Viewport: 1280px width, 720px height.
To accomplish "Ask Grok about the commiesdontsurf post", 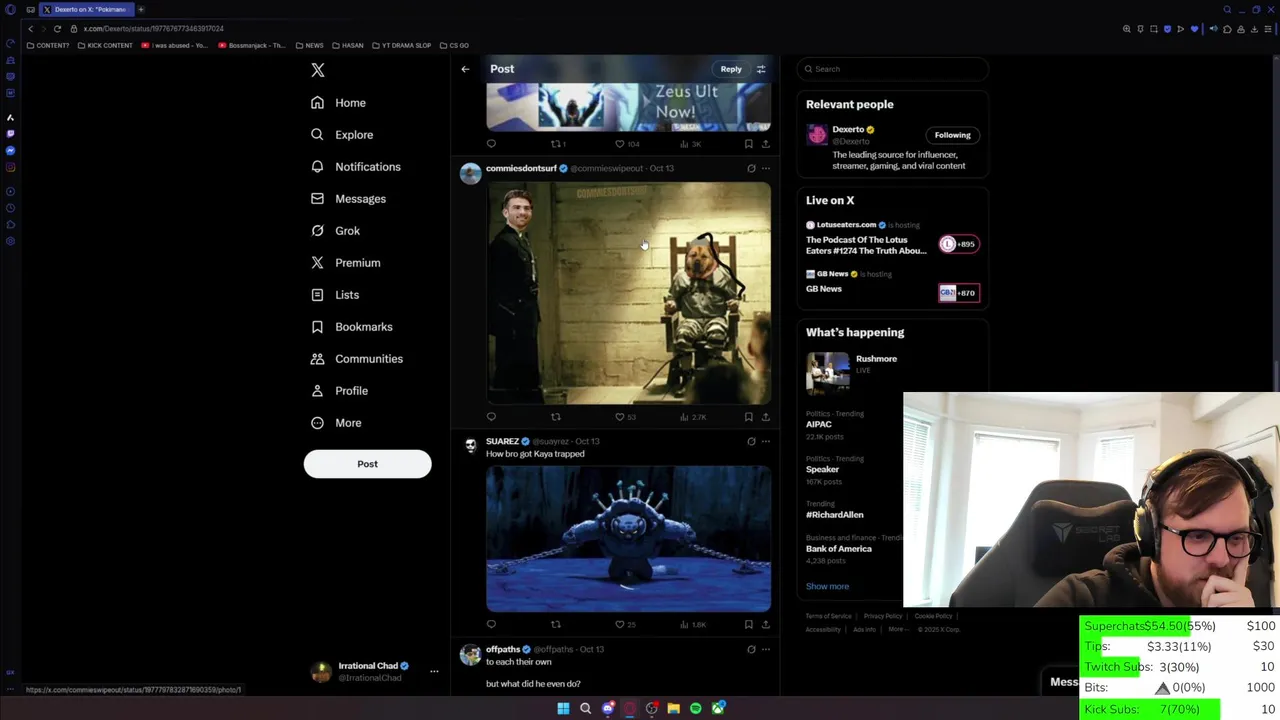I will pyautogui.click(x=751, y=168).
